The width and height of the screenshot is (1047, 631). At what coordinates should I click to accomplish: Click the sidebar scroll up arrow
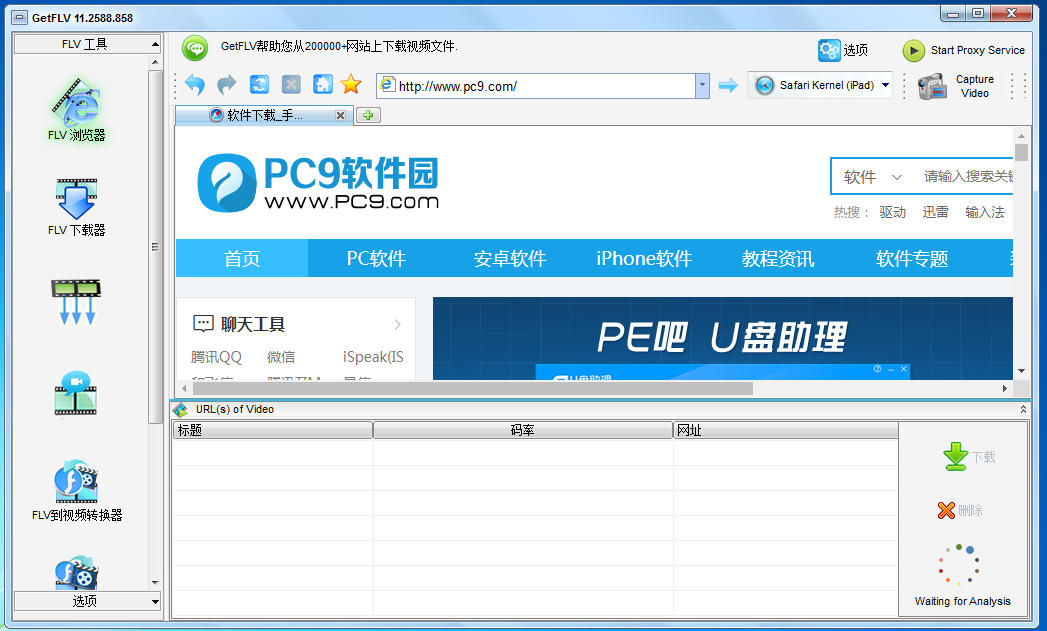(x=155, y=62)
